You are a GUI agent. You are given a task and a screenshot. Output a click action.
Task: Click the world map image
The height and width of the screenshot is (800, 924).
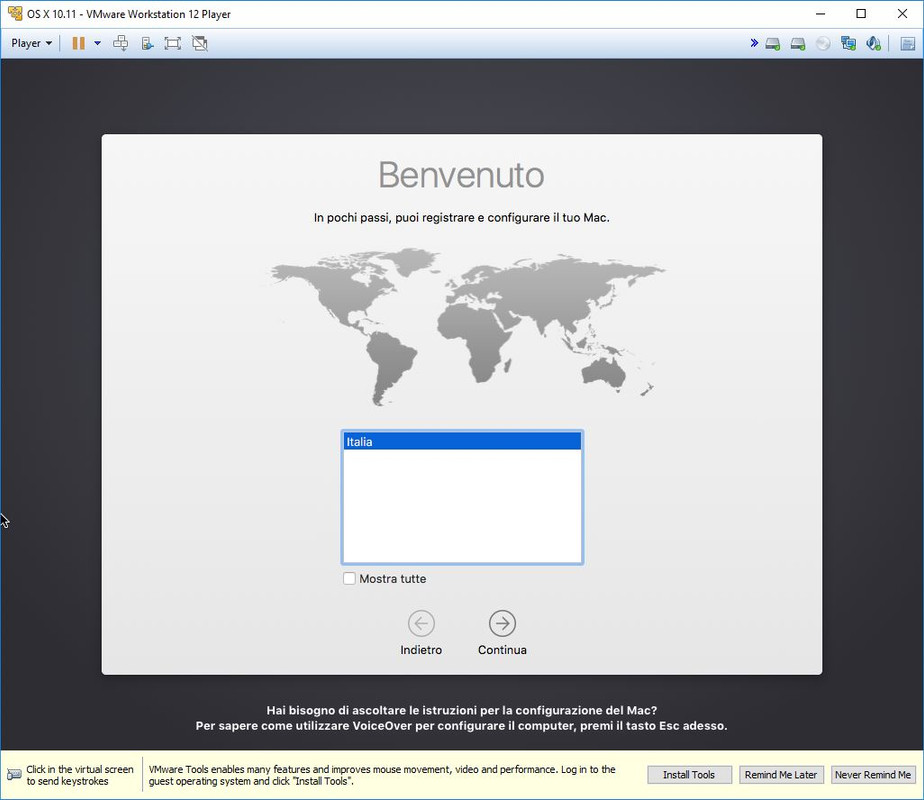[x=462, y=326]
